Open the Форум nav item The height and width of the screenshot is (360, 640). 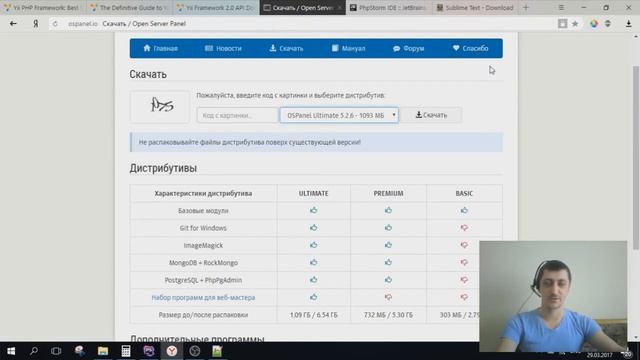pos(409,48)
